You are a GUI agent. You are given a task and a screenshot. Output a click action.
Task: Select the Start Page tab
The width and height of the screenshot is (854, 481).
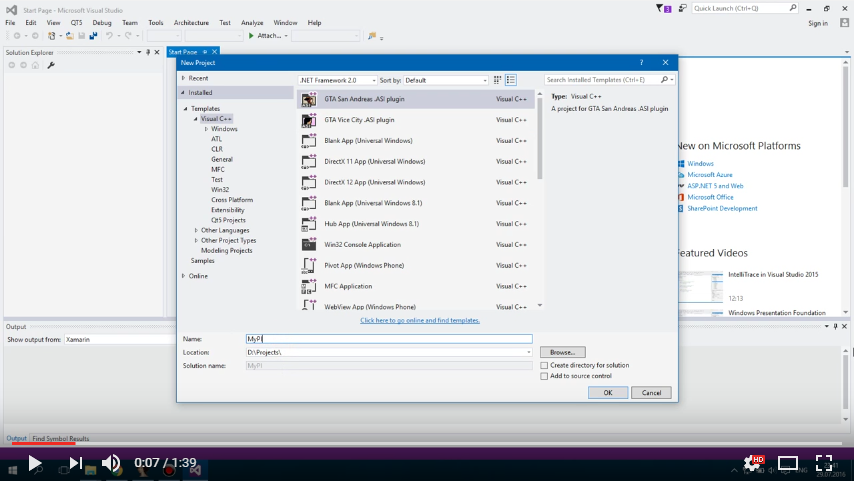pyautogui.click(x=183, y=52)
